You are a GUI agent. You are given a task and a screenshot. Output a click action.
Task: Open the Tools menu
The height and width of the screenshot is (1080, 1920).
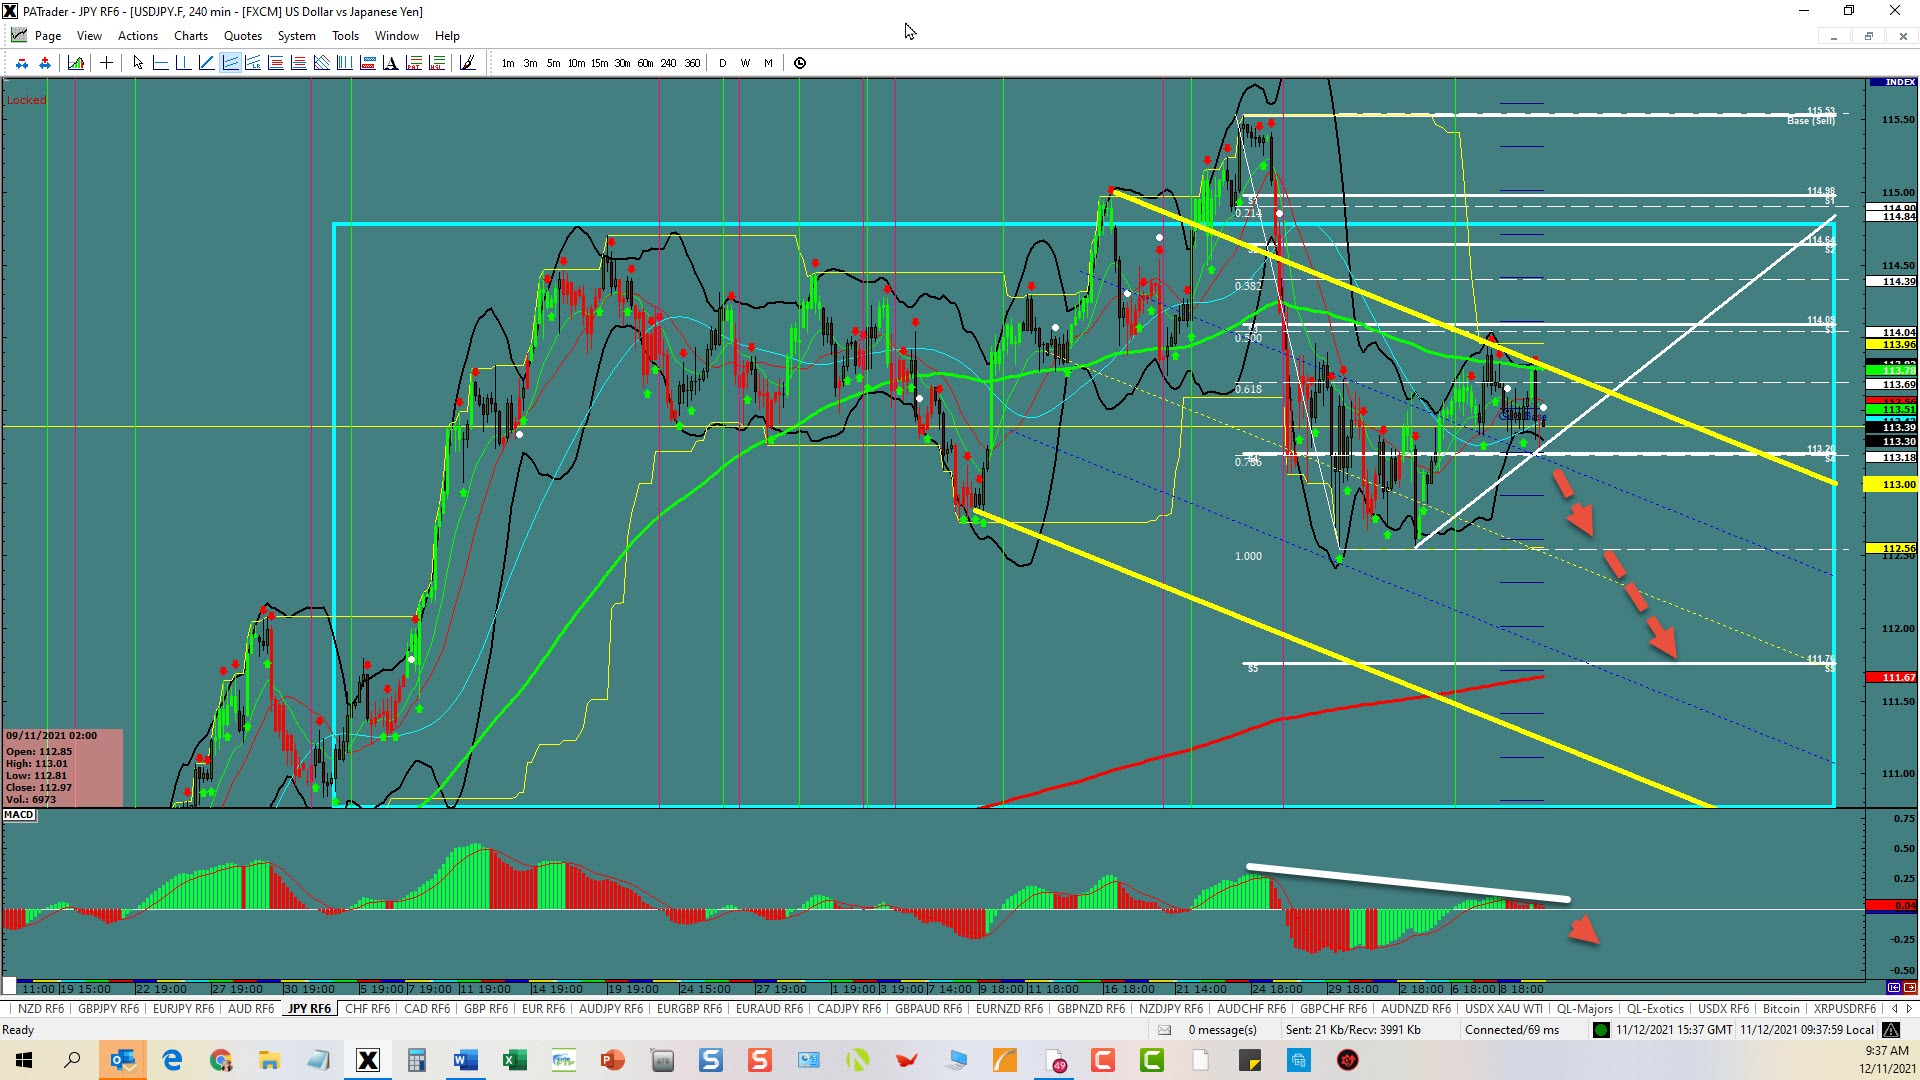pyautogui.click(x=345, y=35)
